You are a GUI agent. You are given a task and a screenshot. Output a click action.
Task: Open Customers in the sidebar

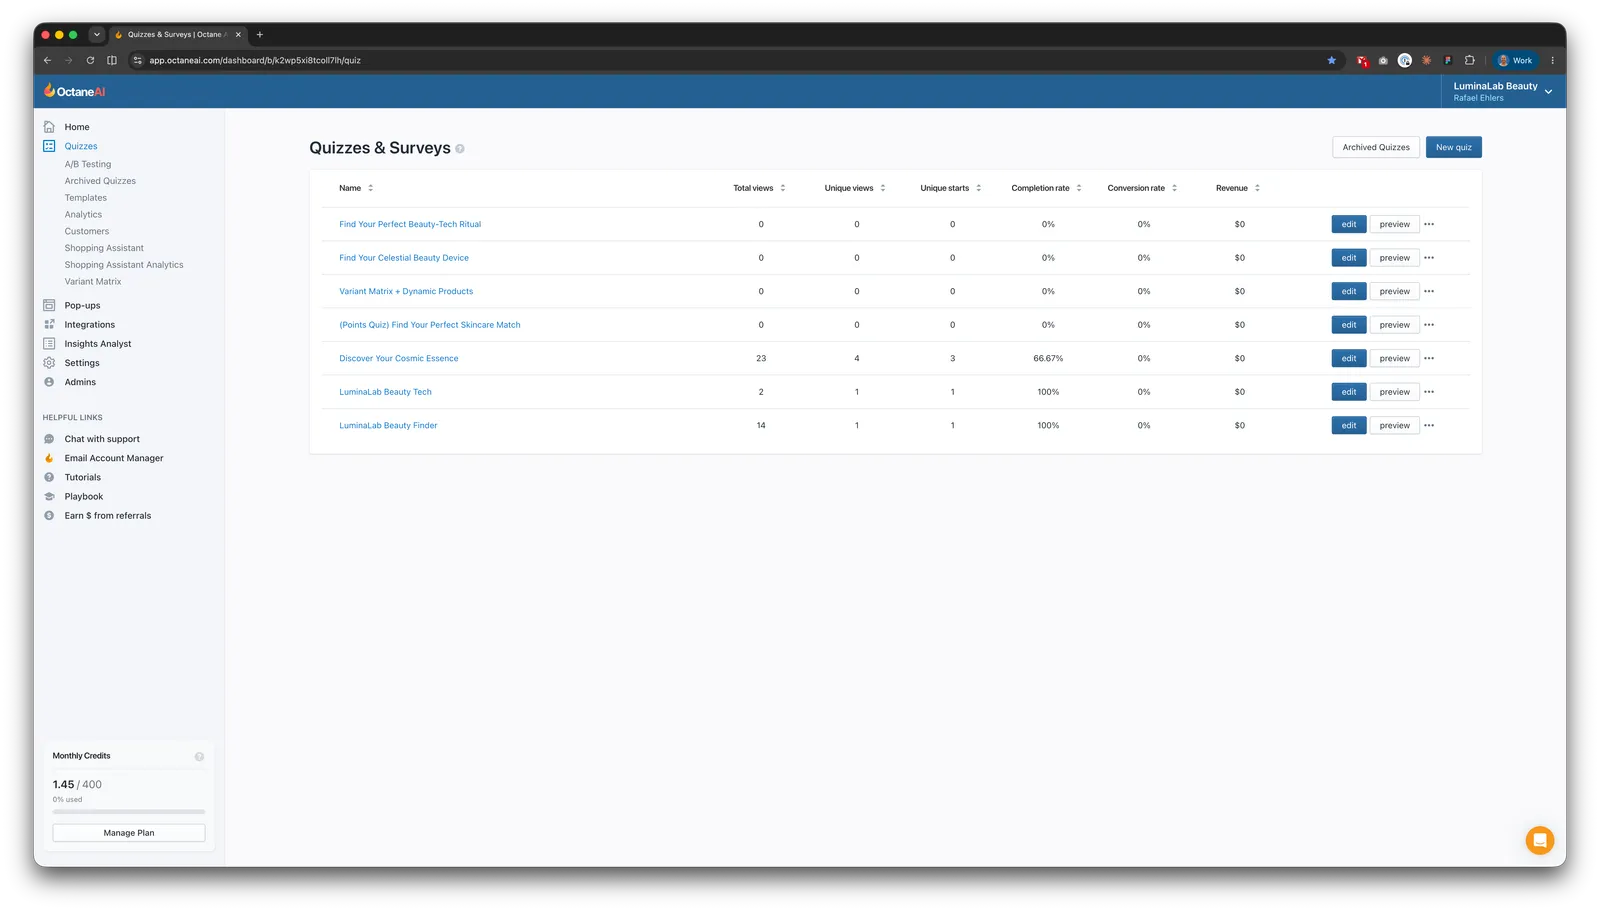click(x=87, y=231)
